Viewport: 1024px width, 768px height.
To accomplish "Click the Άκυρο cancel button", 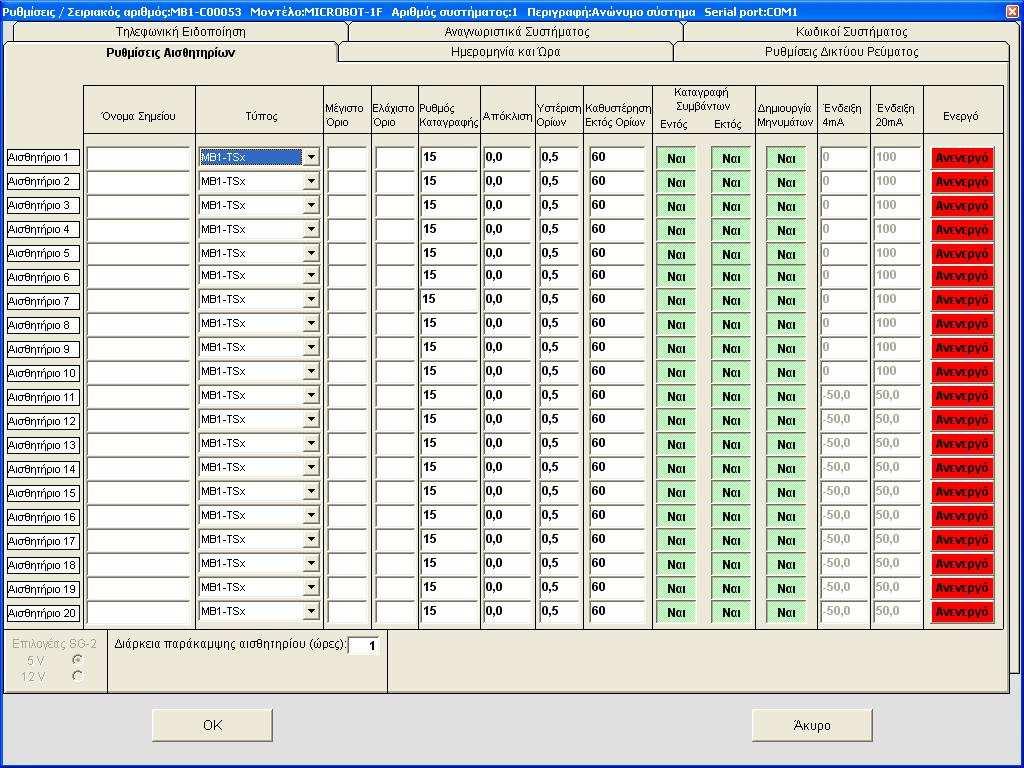I will [x=812, y=725].
